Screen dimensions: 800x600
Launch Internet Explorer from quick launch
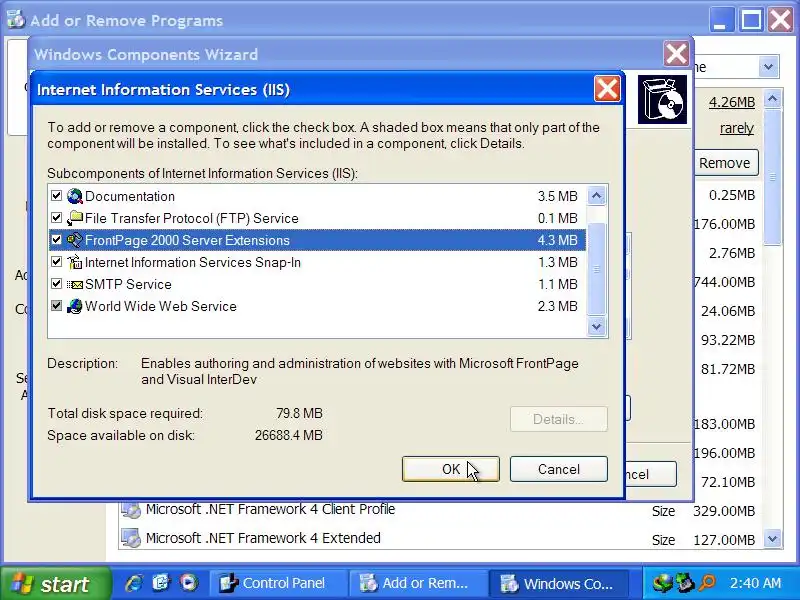(134, 583)
